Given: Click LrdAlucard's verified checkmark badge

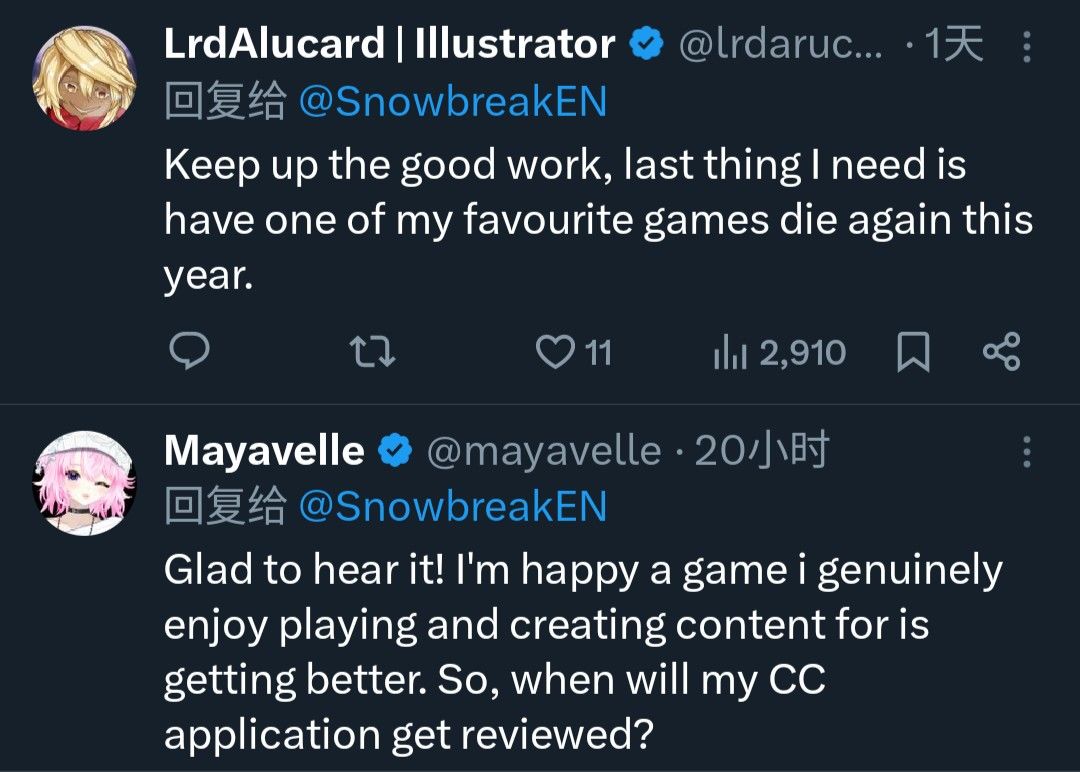Looking at the screenshot, I should (x=646, y=44).
